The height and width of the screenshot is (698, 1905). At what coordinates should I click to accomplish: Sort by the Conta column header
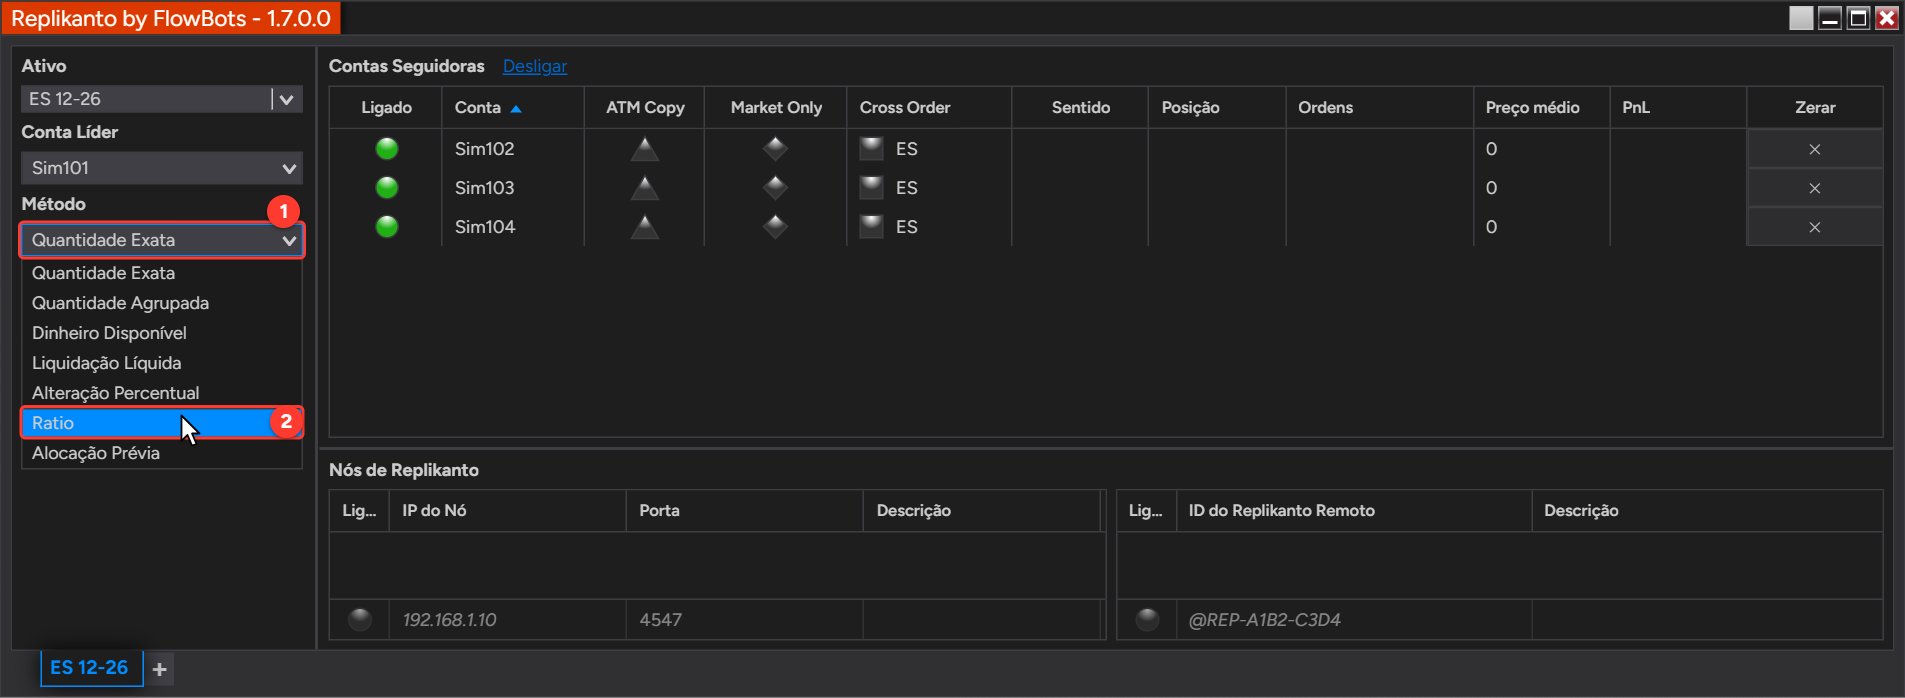click(x=513, y=108)
